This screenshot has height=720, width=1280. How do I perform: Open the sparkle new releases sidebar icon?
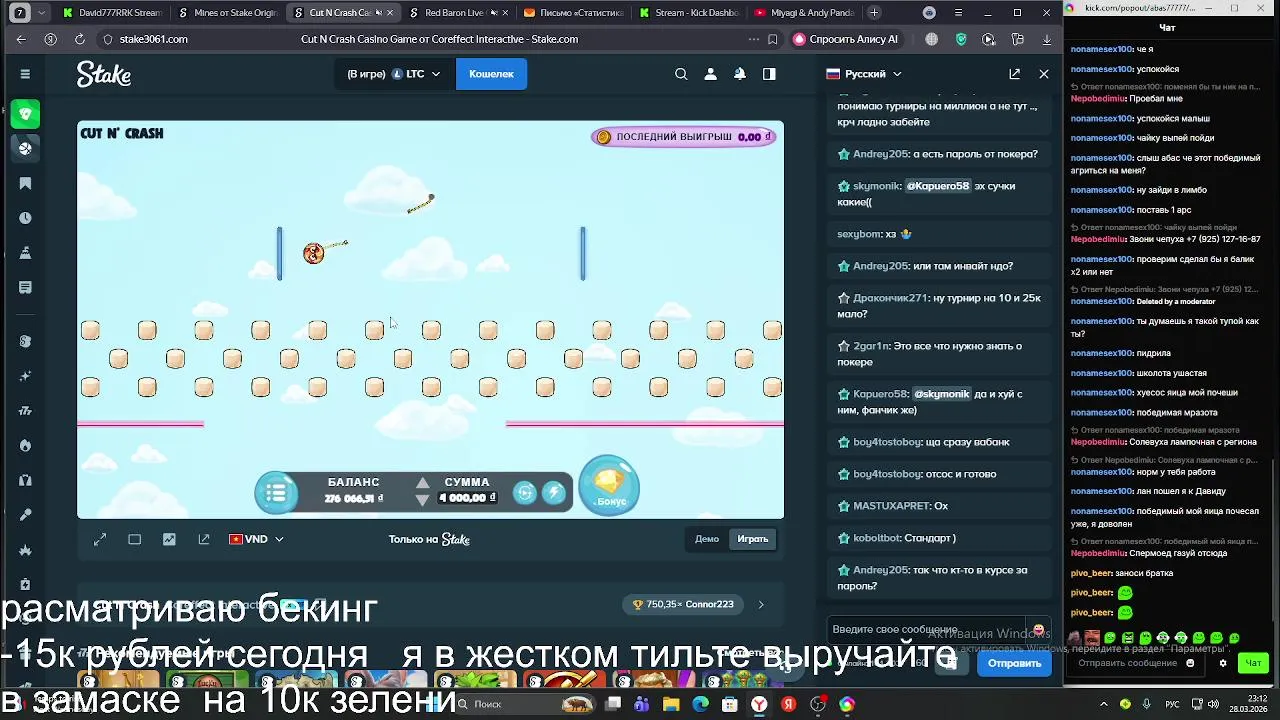(25, 376)
